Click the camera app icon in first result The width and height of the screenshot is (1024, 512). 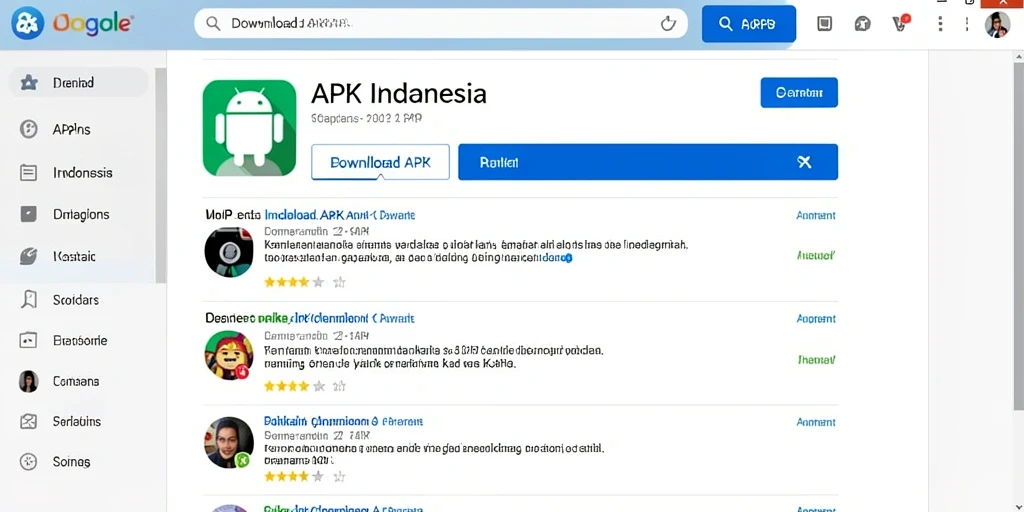pyautogui.click(x=229, y=252)
